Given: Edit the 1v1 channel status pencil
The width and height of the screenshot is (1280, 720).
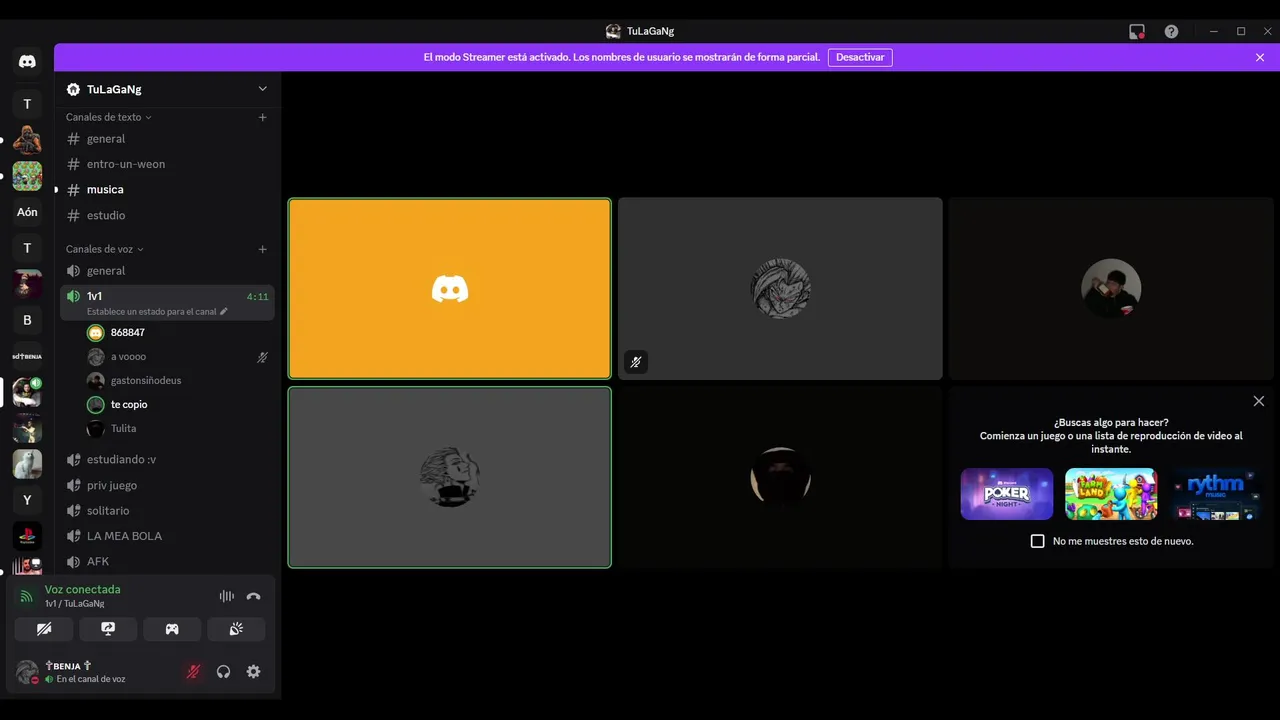Looking at the screenshot, I should click(224, 312).
